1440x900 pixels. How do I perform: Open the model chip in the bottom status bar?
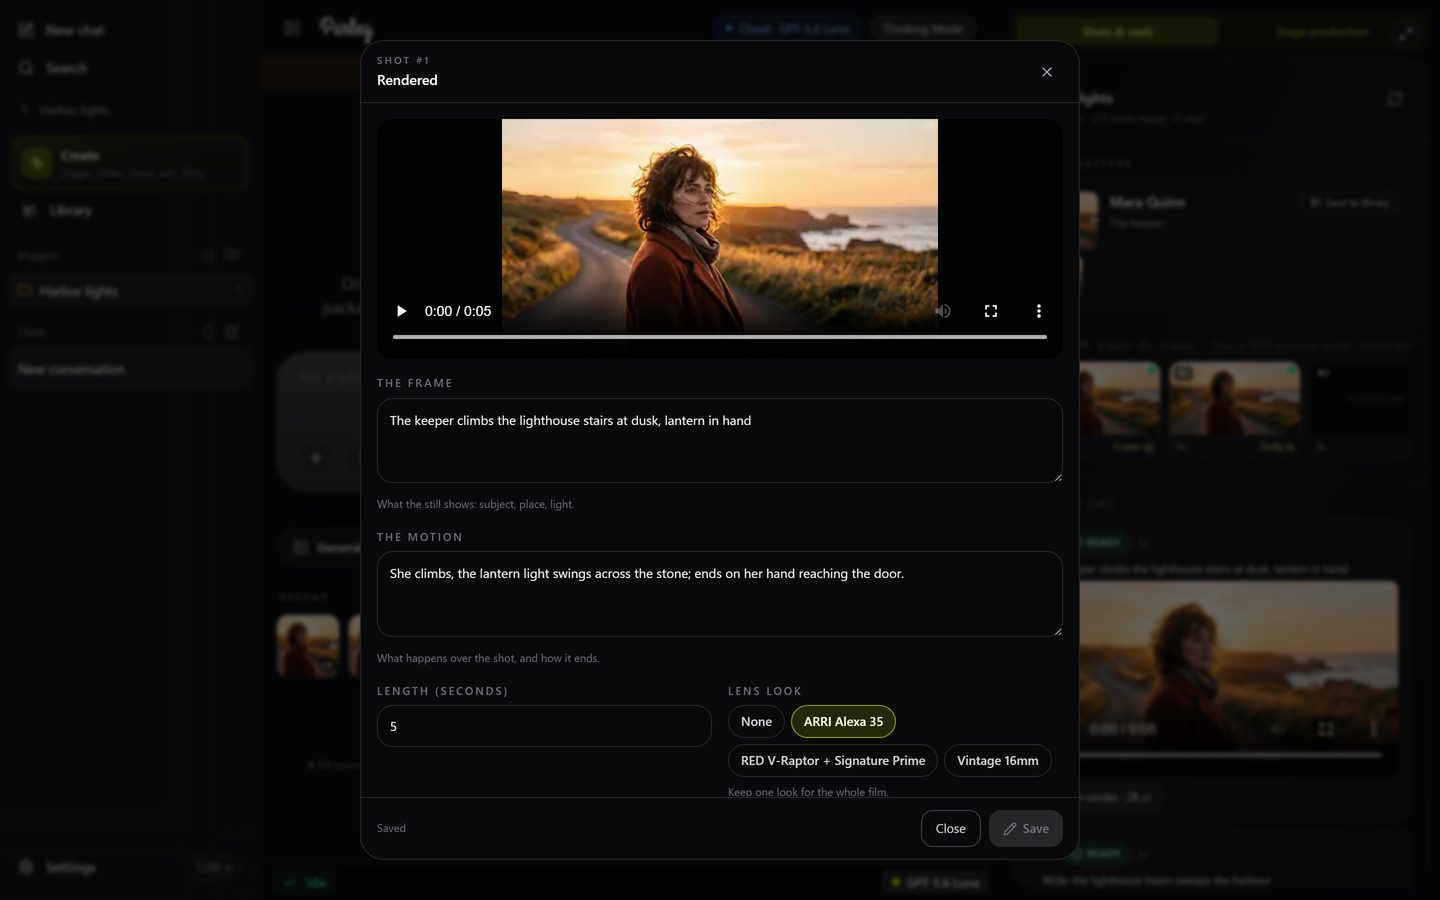coord(936,882)
